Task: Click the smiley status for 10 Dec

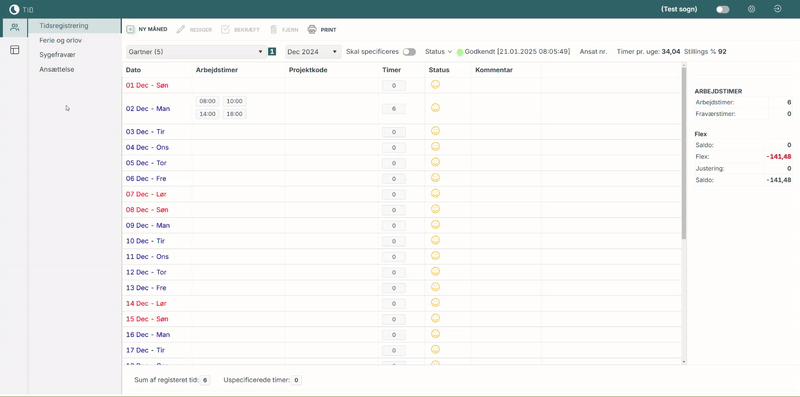Action: pyautogui.click(x=435, y=240)
